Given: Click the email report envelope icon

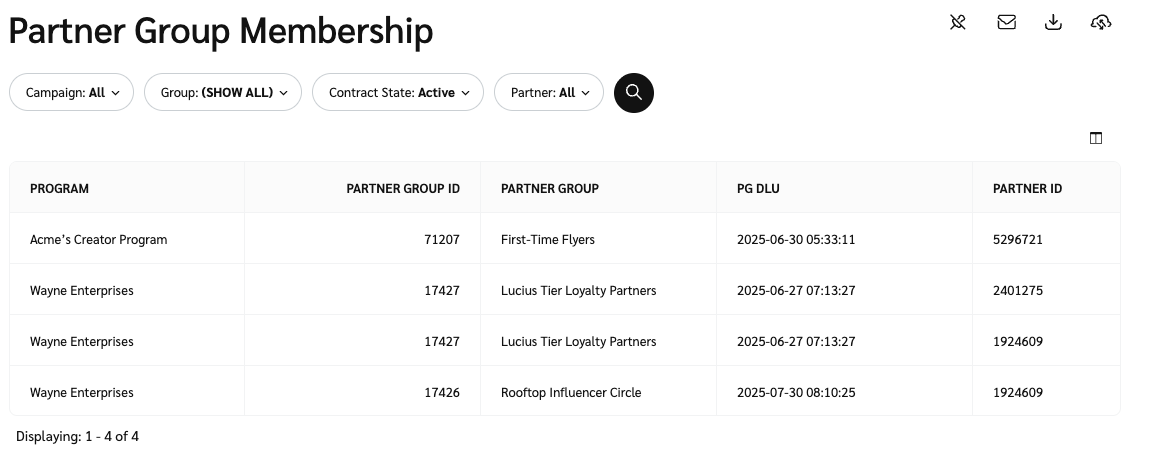Looking at the screenshot, I should click(x=1006, y=22).
